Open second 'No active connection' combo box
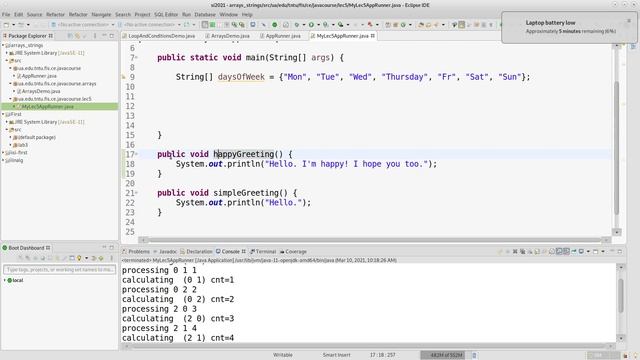 pos(149,24)
